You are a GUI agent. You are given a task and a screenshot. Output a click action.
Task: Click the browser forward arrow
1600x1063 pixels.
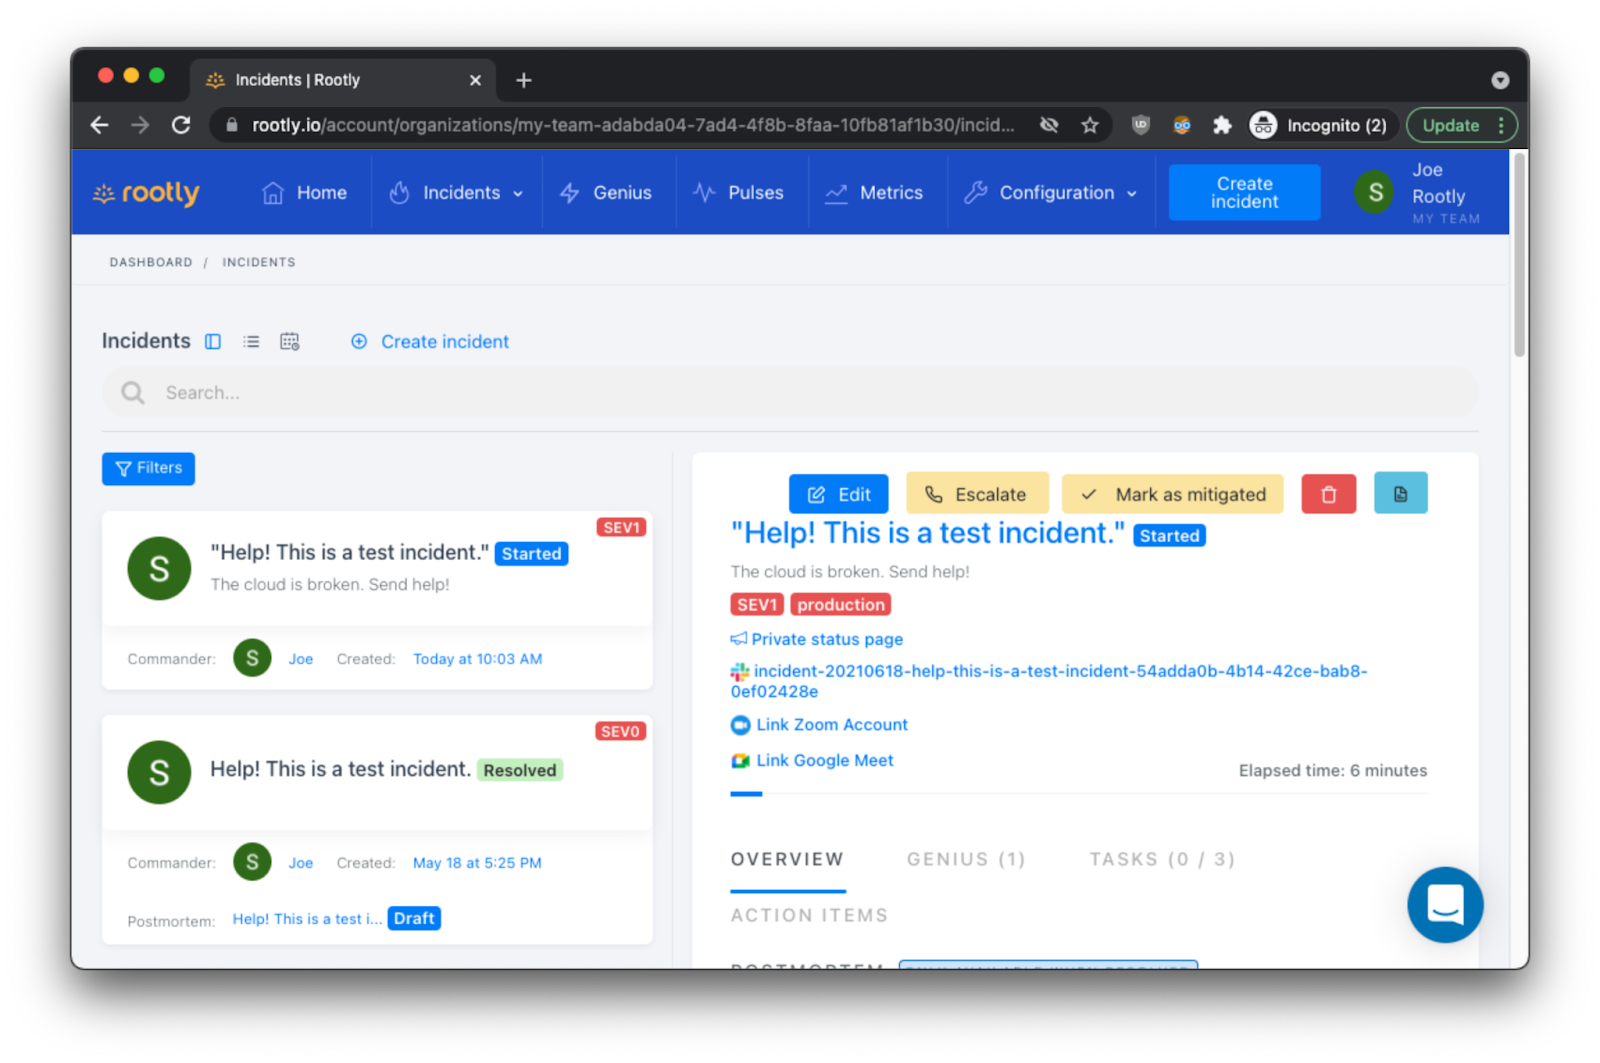click(x=140, y=125)
